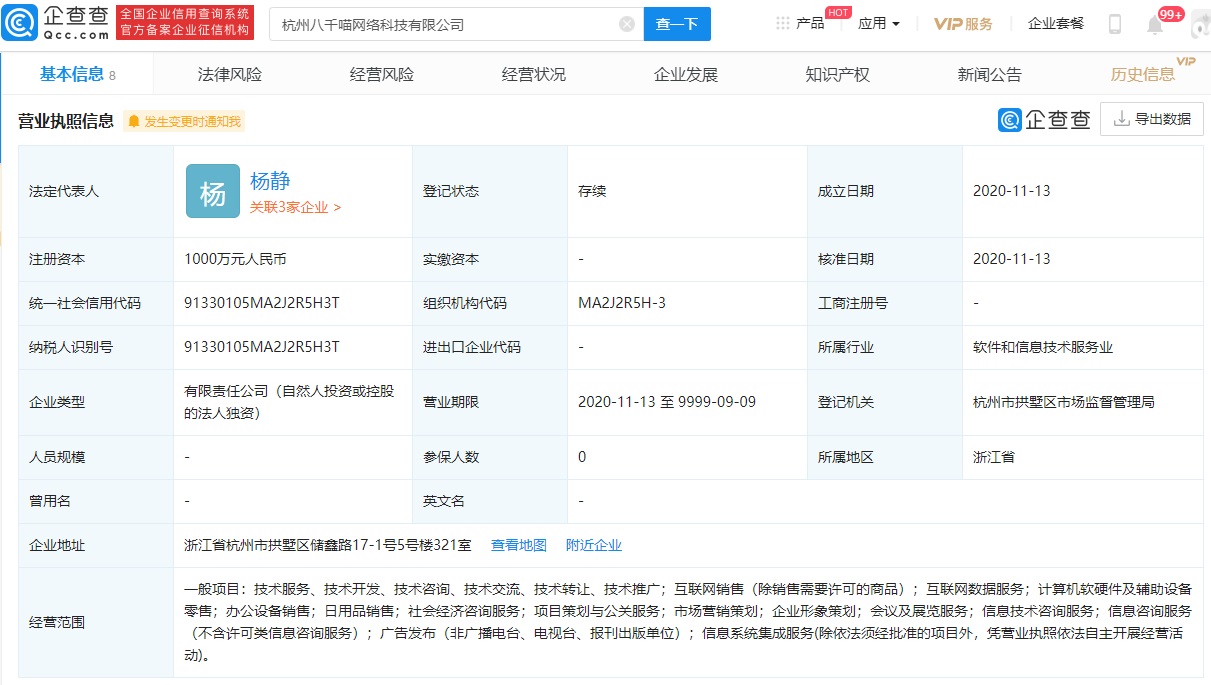Click the Qcc.com logo in header
1211x685 pixels.
pos(56,22)
